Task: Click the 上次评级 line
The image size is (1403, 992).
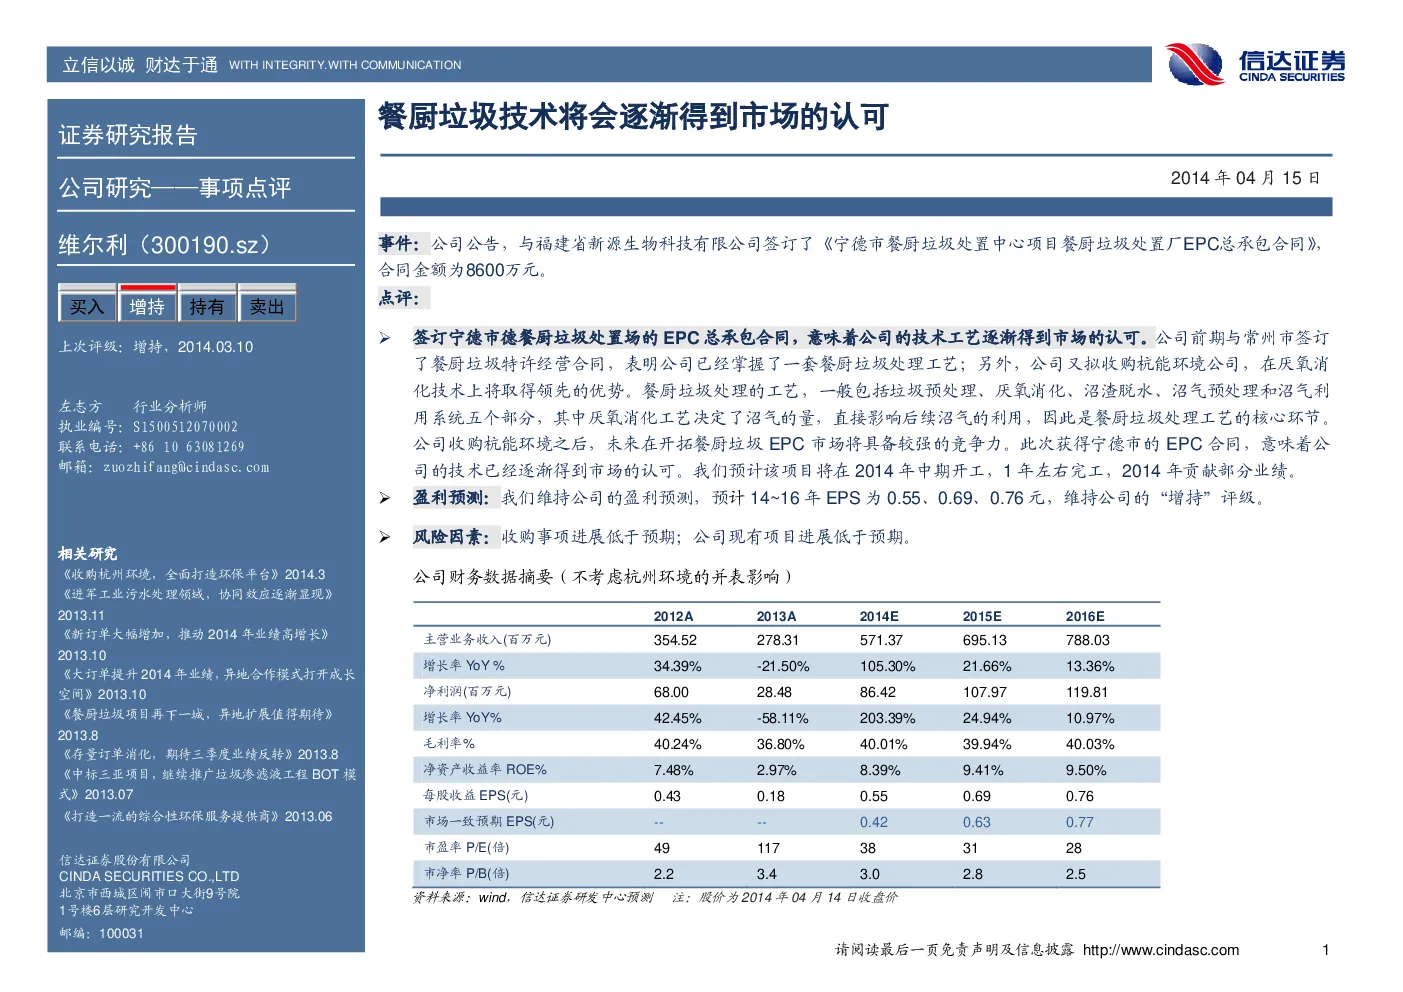Action: coord(156,347)
